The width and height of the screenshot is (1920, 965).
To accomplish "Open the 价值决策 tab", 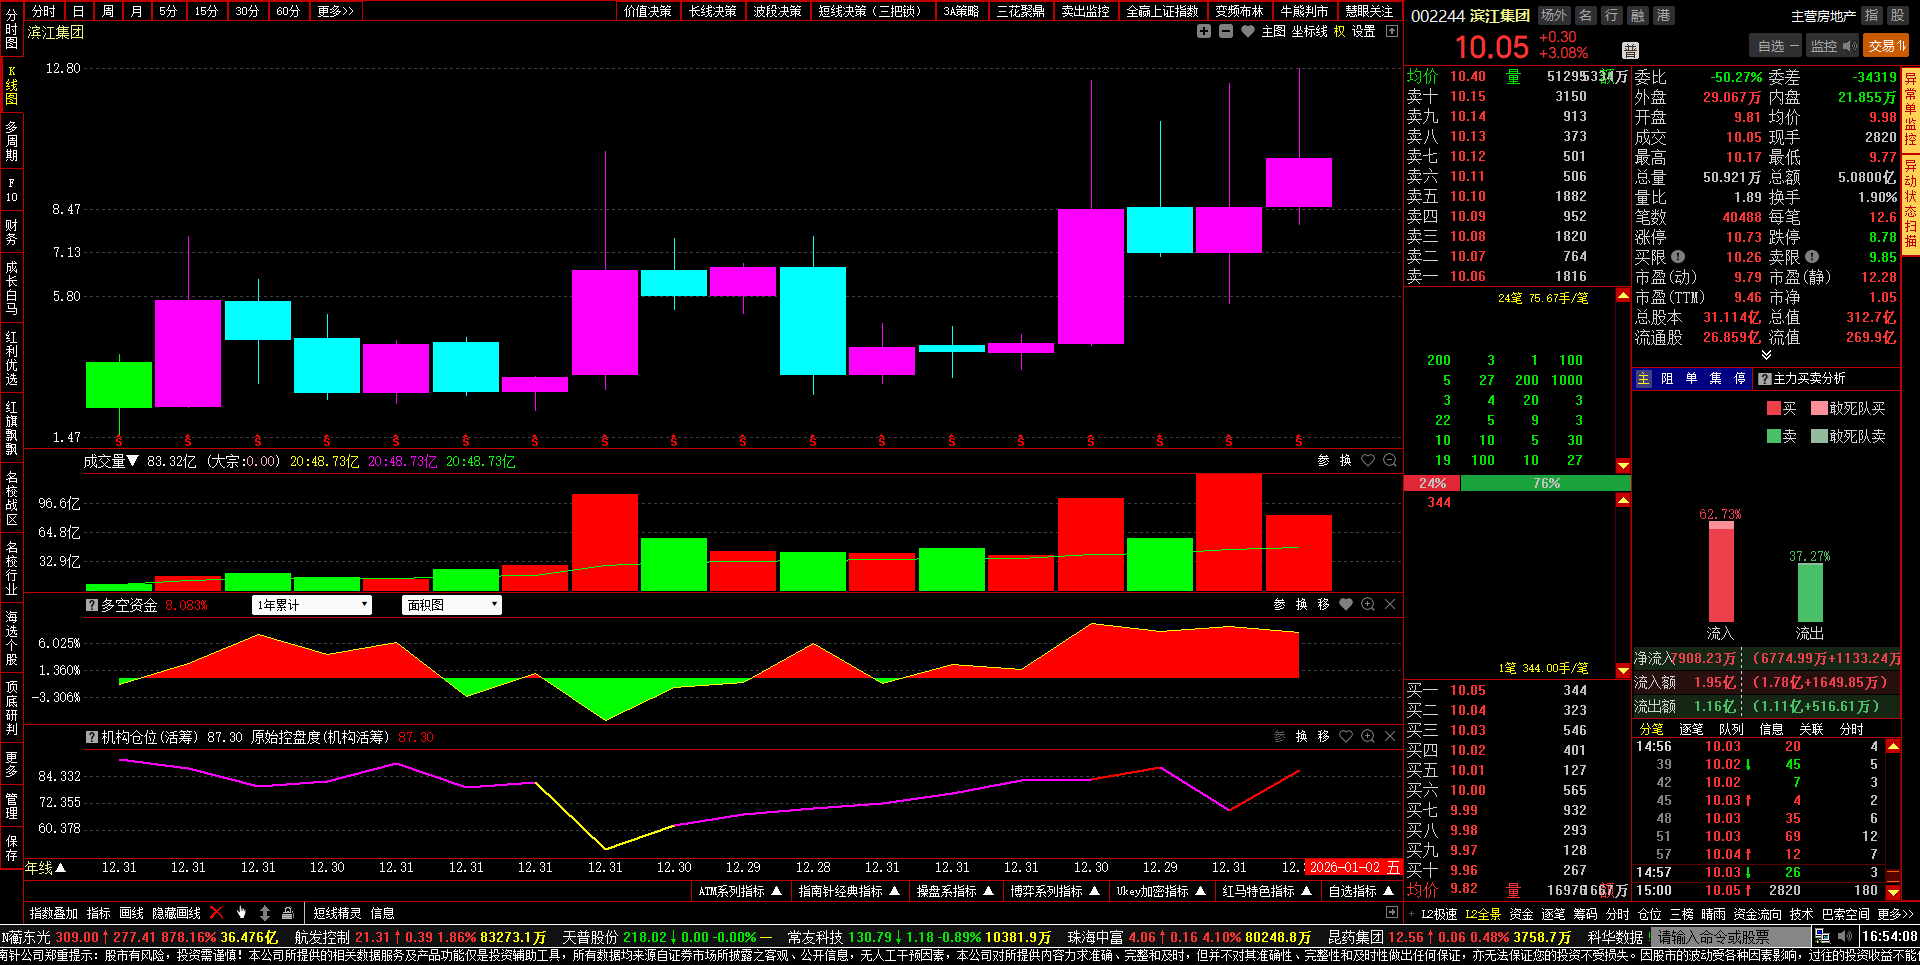I will click(x=648, y=11).
